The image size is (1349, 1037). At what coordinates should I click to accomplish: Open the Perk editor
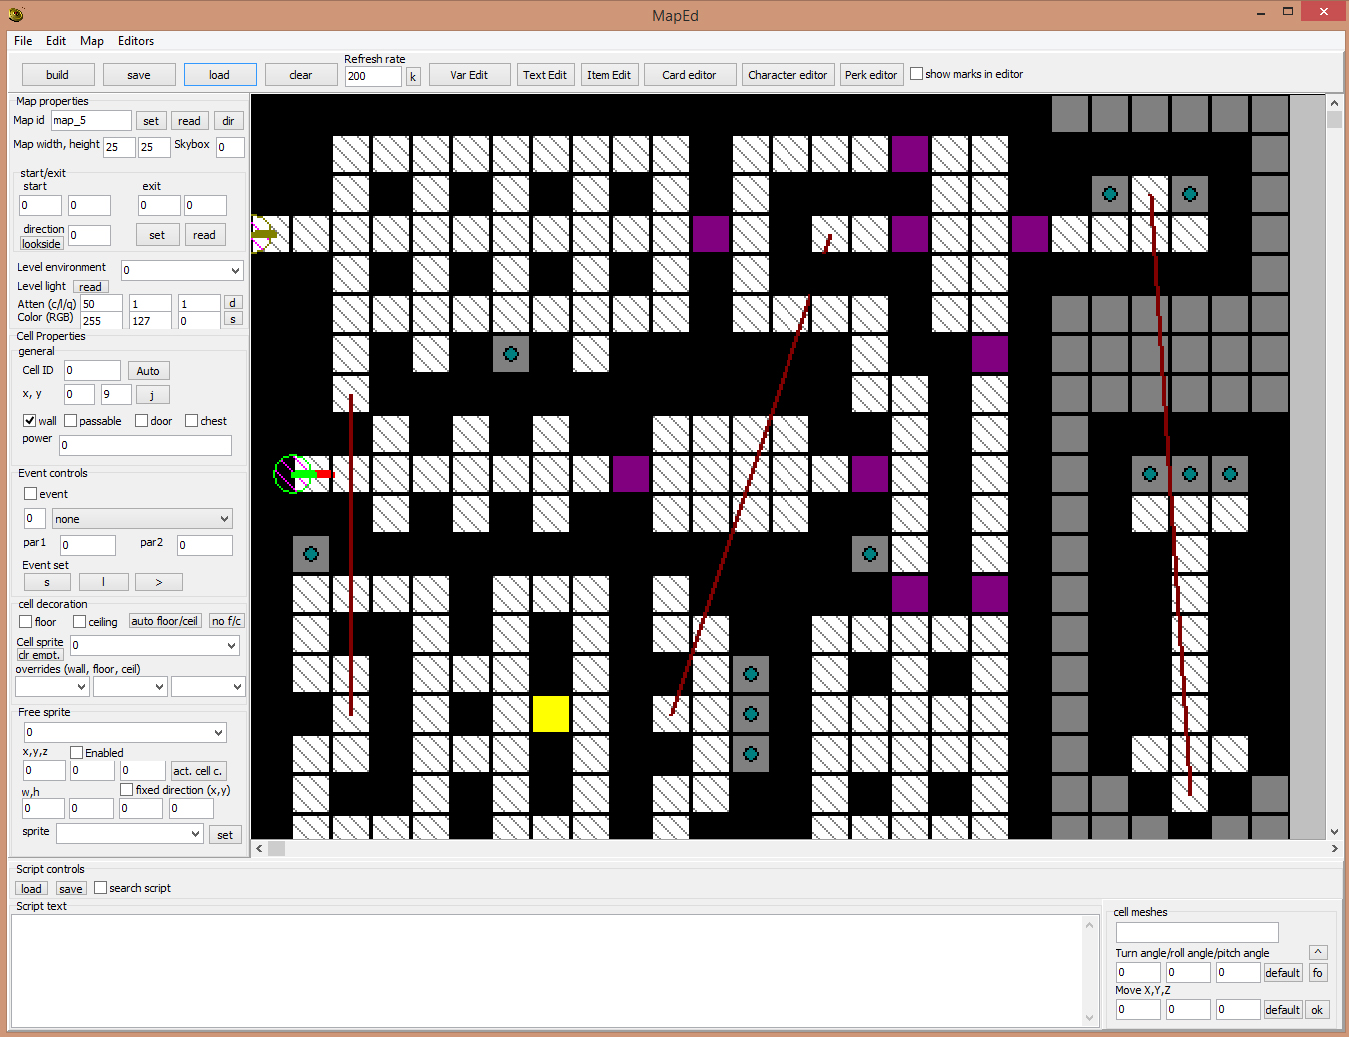(871, 75)
